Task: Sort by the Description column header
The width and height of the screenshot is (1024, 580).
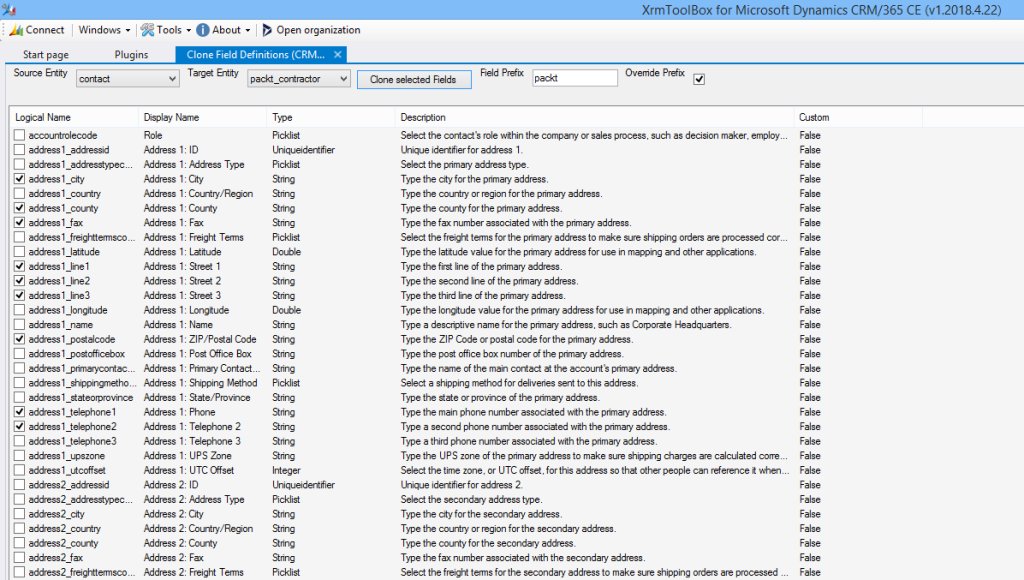Action: [594, 118]
